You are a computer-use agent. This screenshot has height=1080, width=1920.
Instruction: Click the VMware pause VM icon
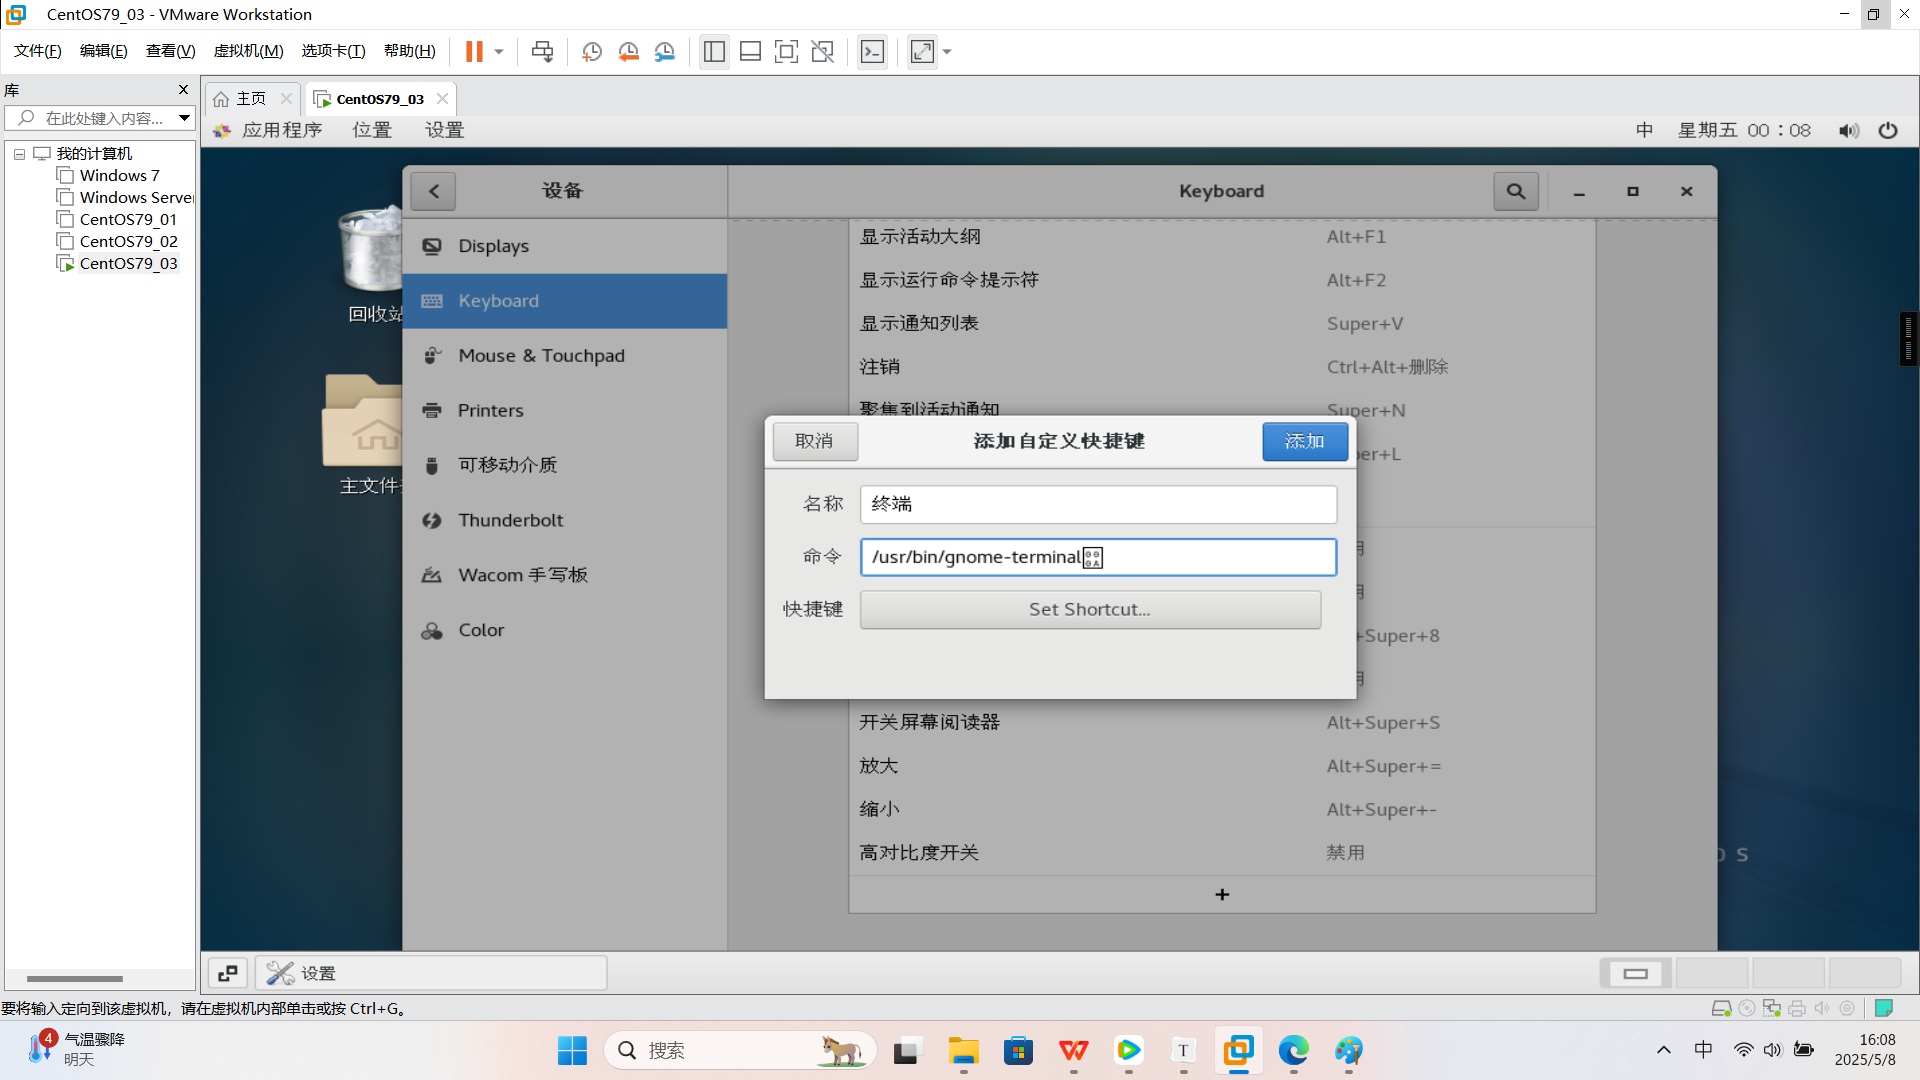pos(474,51)
